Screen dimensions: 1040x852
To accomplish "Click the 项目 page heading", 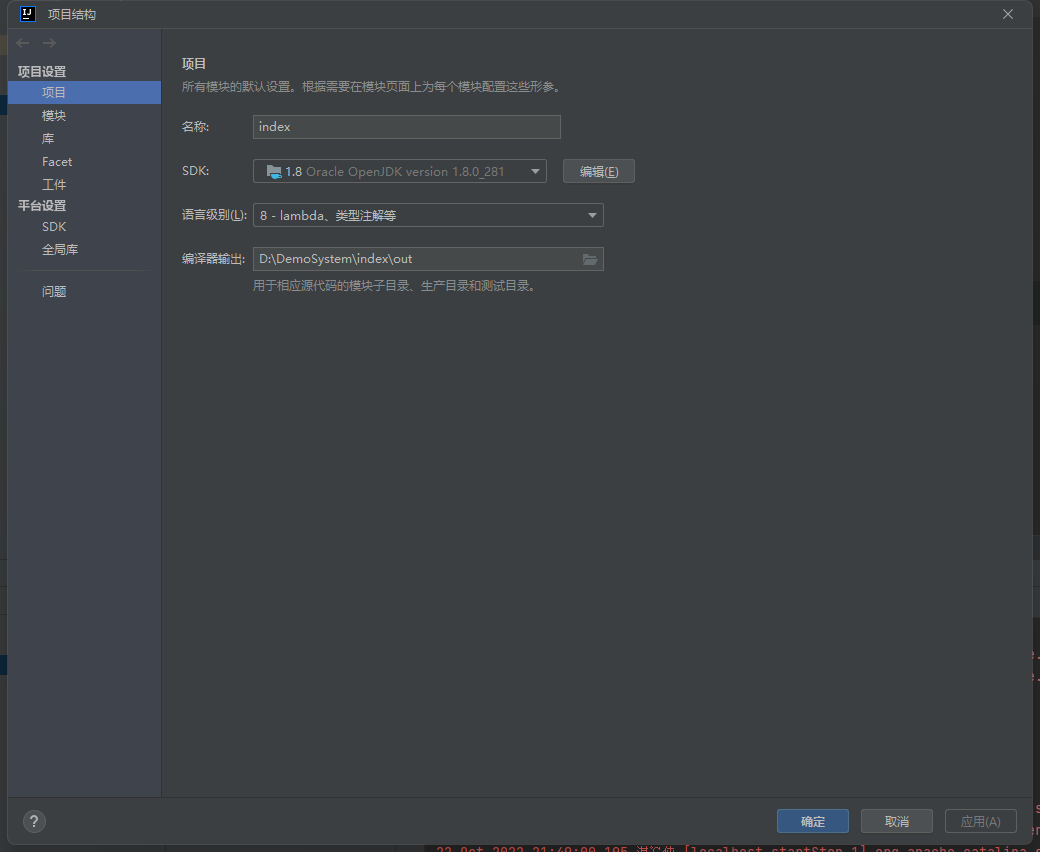I will 194,64.
